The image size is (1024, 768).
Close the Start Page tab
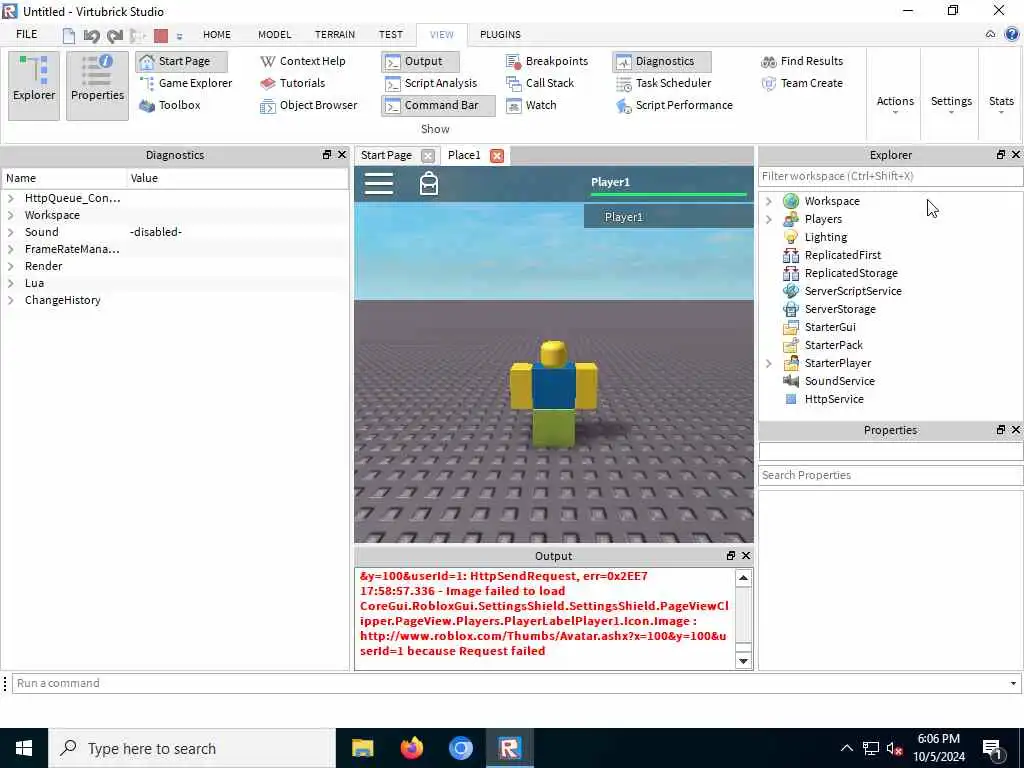[x=428, y=155]
